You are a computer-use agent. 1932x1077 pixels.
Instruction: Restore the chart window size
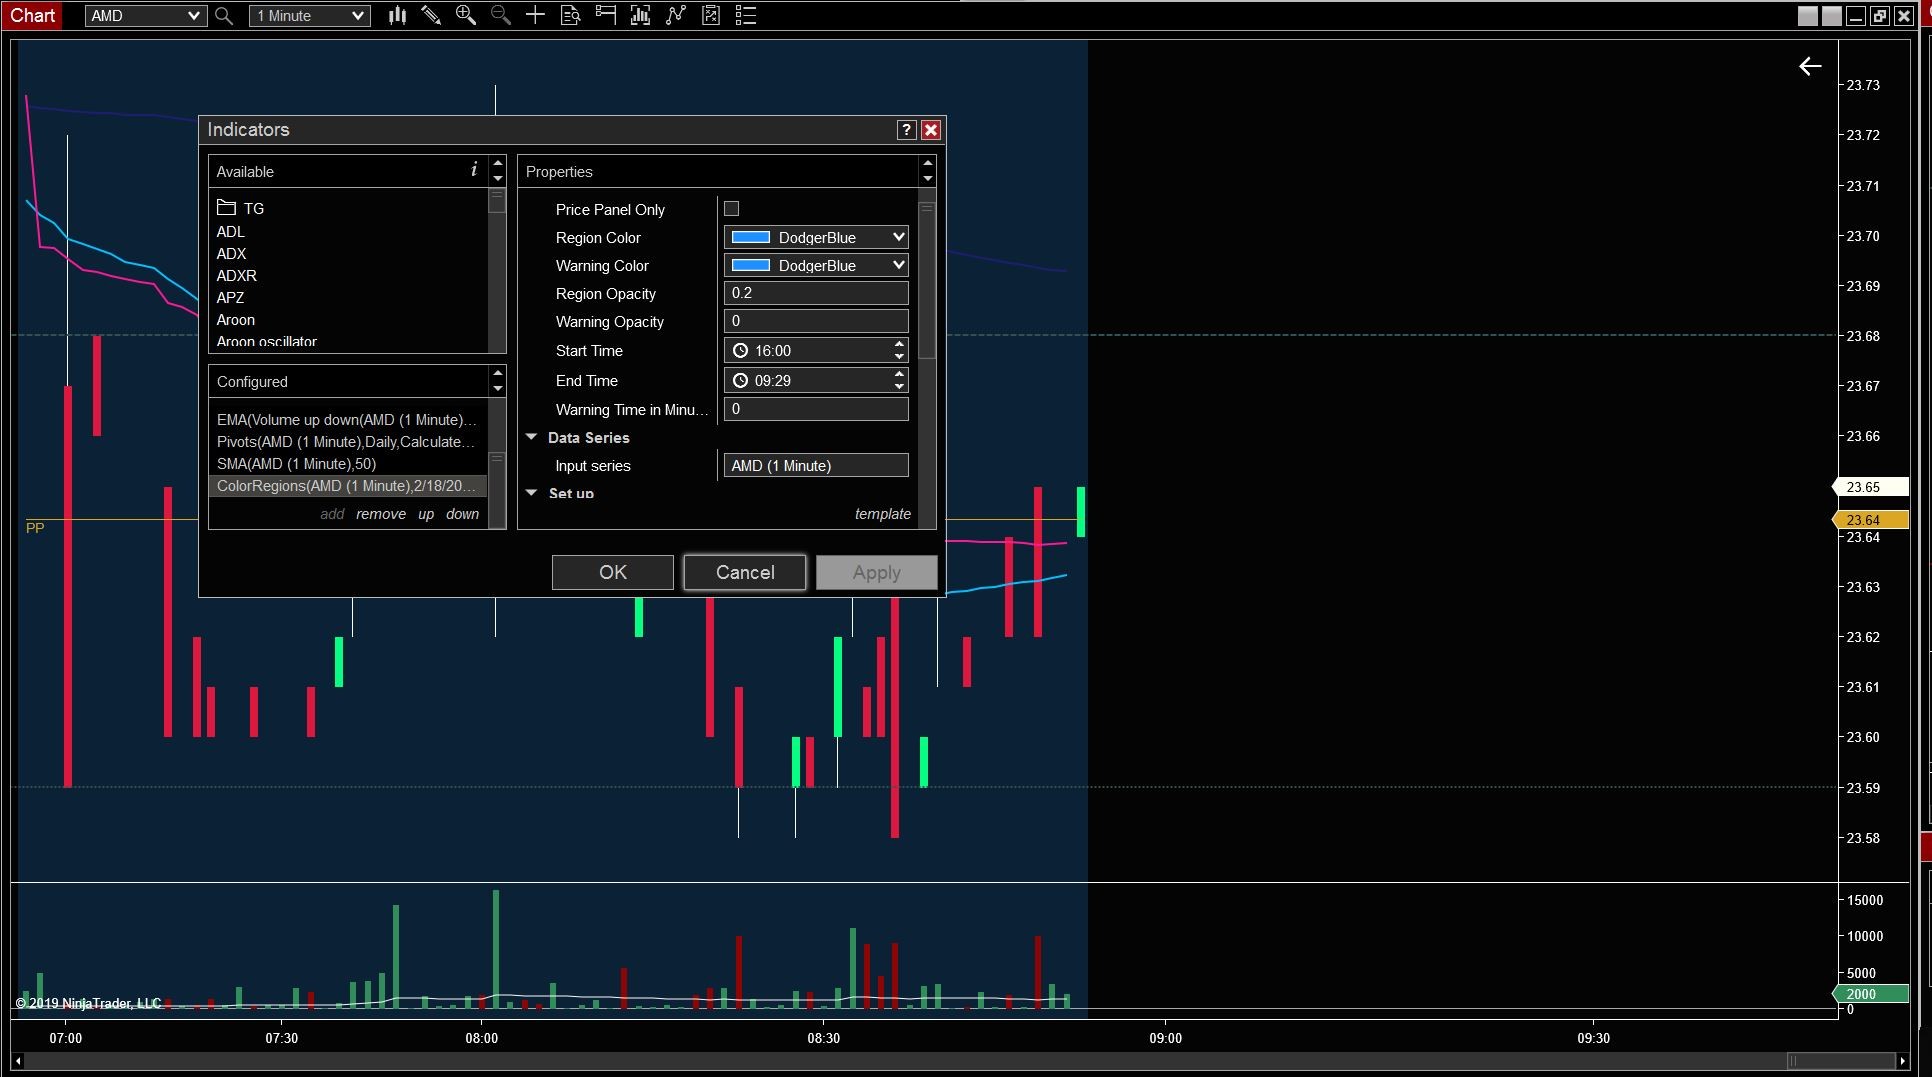1880,16
